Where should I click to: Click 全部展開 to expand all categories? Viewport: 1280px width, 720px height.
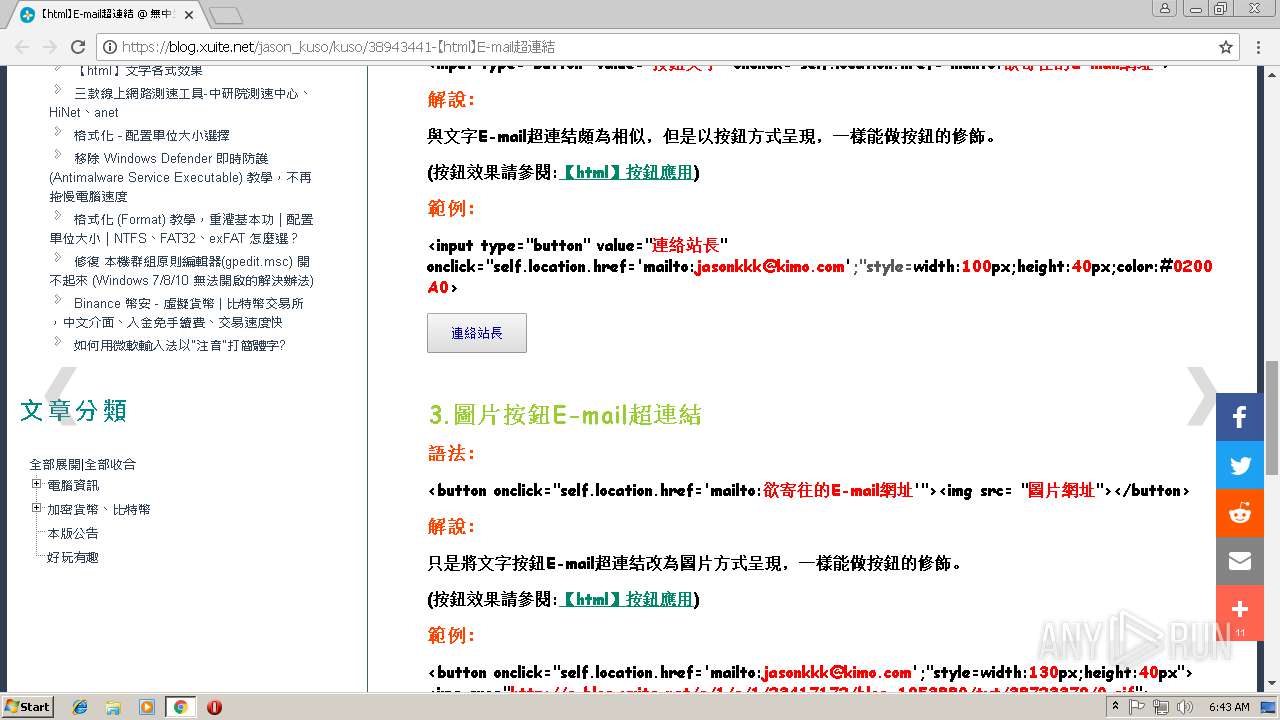pyautogui.click(x=55, y=464)
